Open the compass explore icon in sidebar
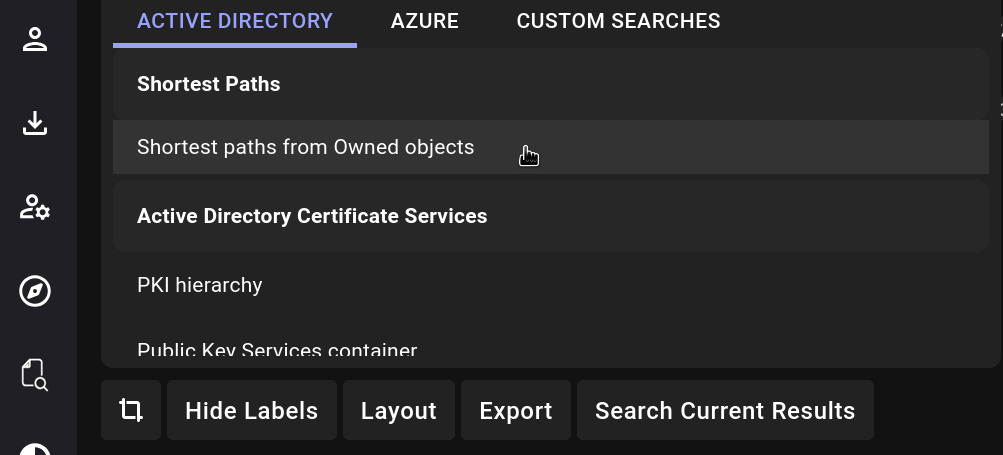 (x=35, y=291)
